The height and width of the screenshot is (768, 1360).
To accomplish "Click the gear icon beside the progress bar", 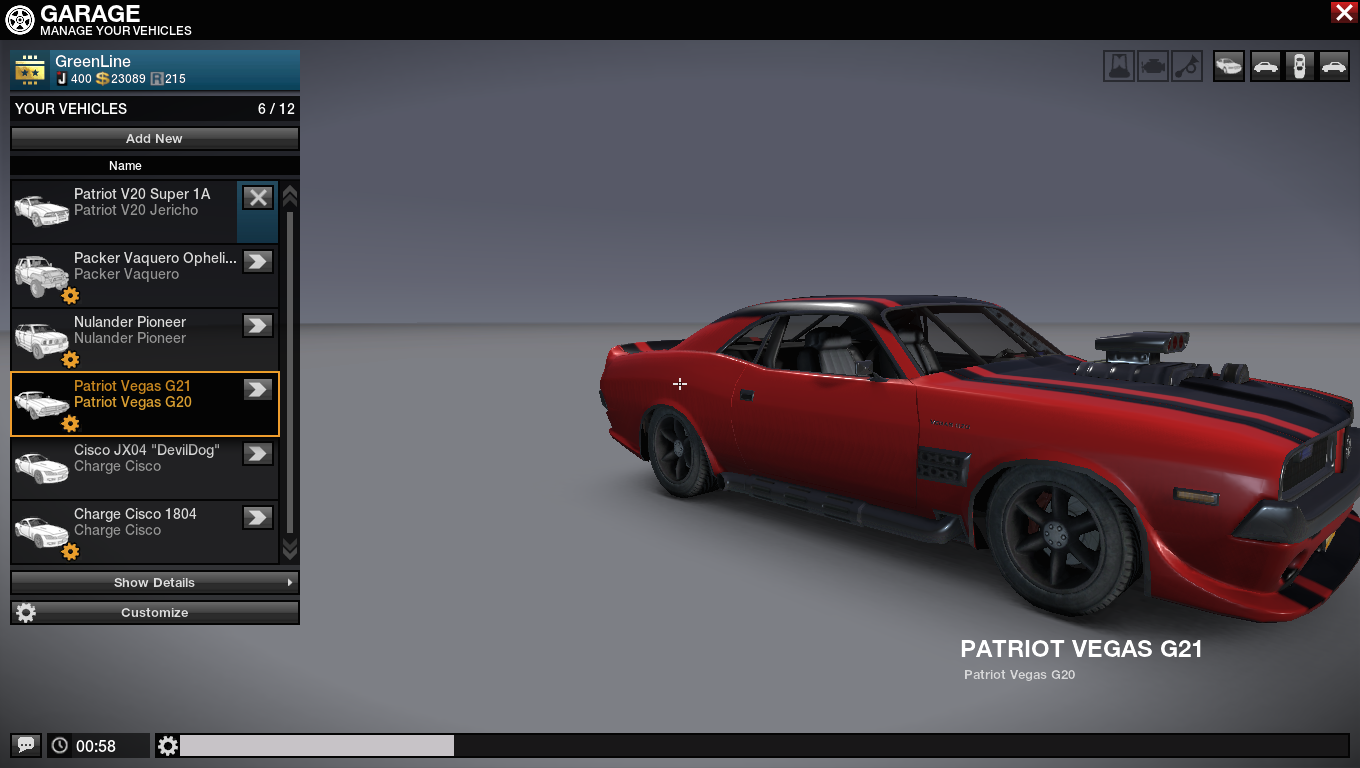I will click(168, 745).
